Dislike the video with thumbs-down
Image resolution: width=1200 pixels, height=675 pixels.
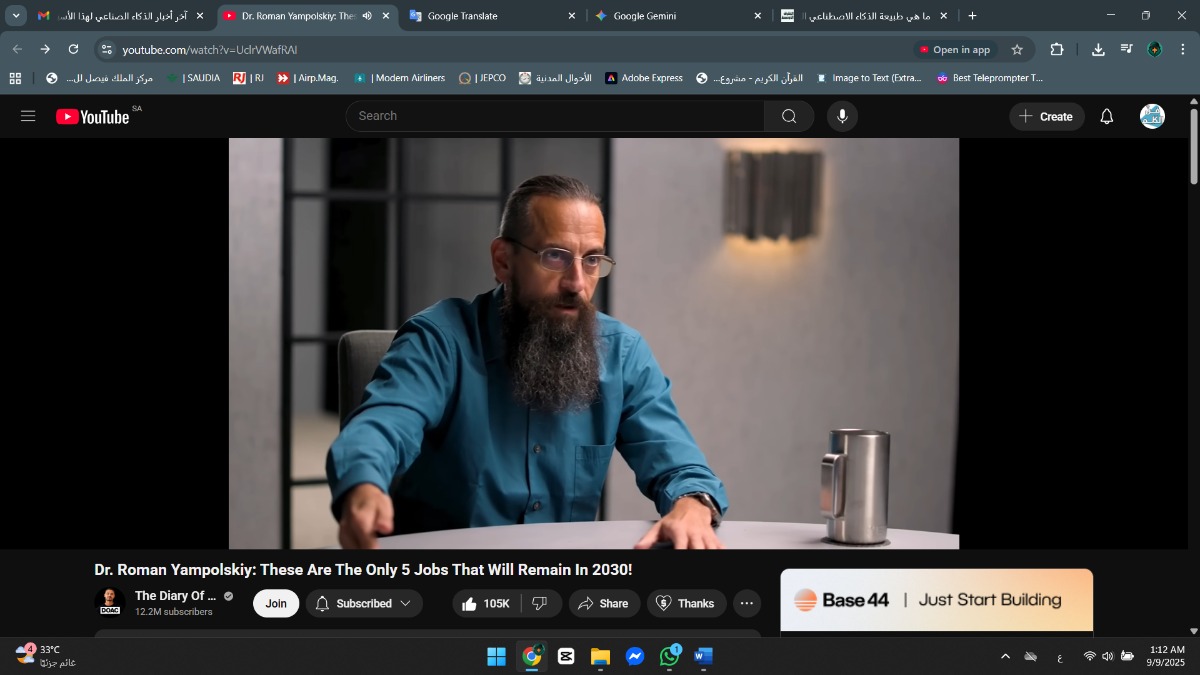pos(540,603)
